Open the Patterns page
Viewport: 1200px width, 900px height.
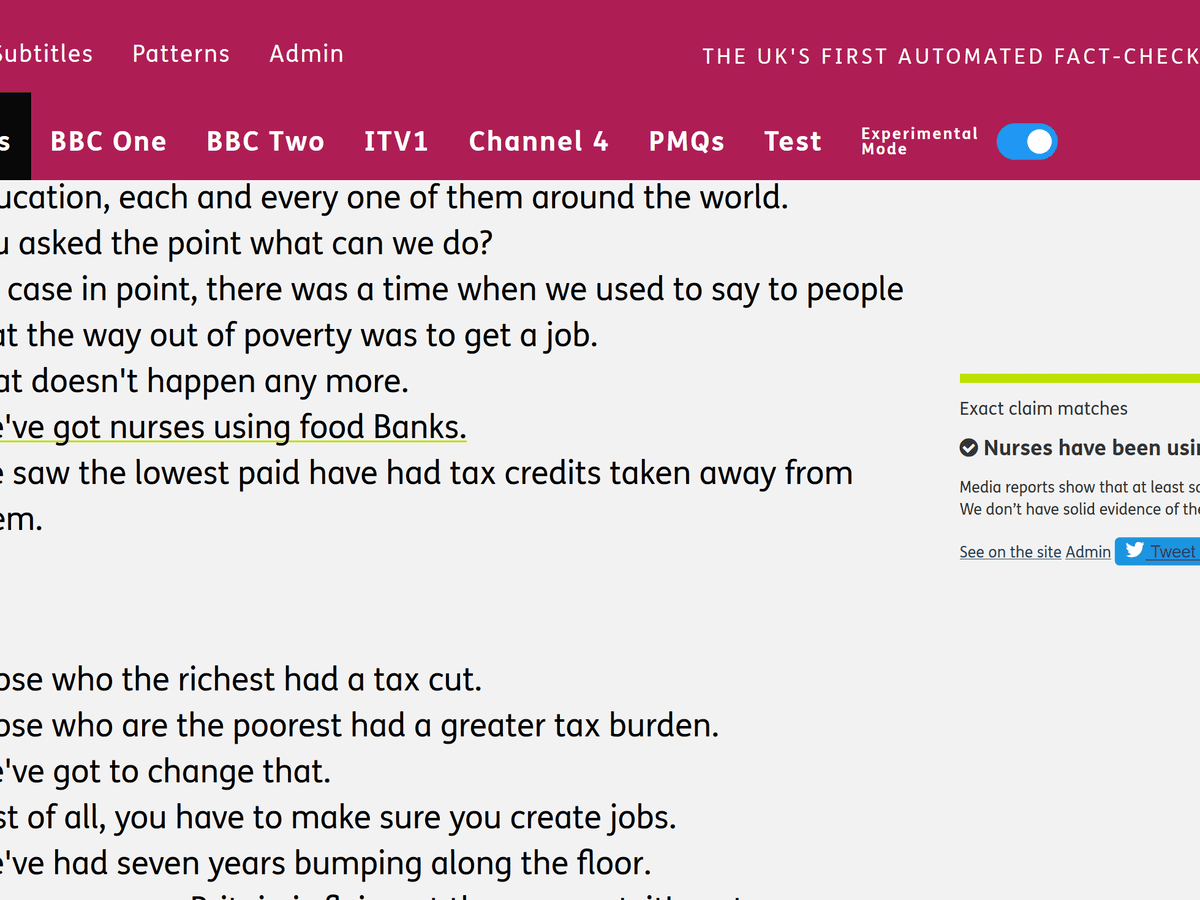[181, 54]
